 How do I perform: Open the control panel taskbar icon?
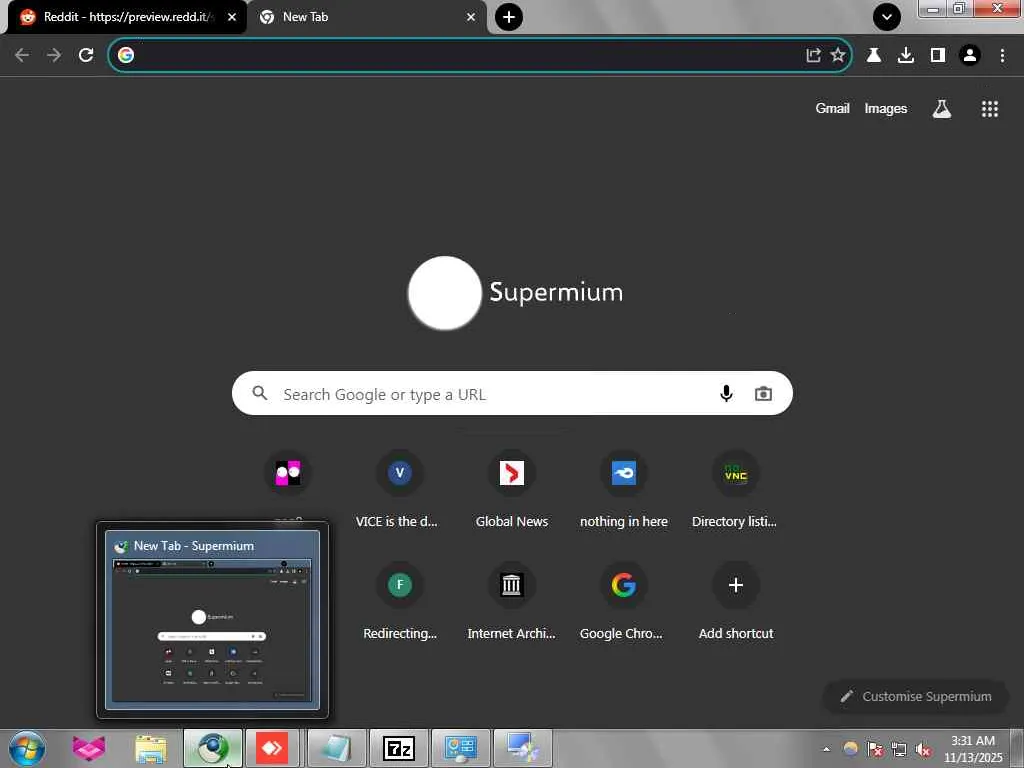[x=460, y=748]
